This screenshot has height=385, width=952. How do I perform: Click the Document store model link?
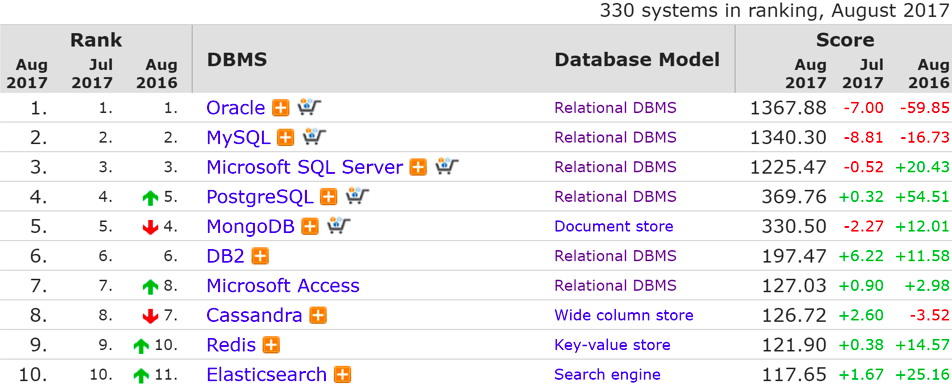pos(614,227)
